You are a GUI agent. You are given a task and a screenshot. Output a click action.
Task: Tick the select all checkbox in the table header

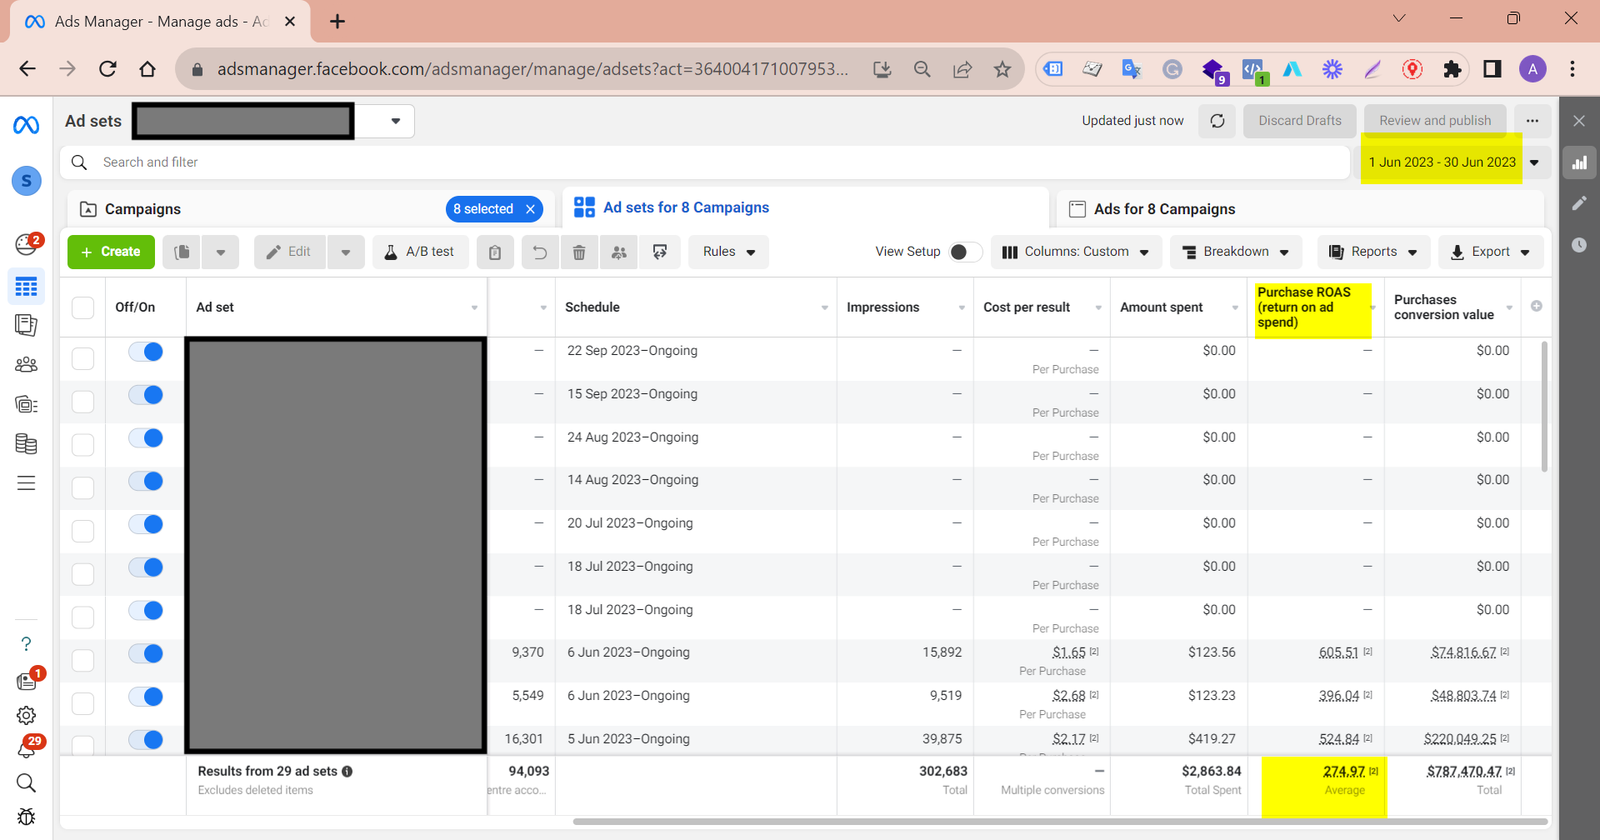click(x=83, y=308)
